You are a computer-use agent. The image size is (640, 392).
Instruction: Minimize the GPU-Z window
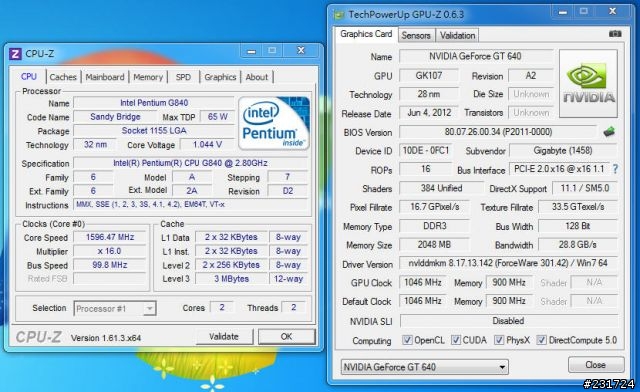pyautogui.click(x=563, y=12)
